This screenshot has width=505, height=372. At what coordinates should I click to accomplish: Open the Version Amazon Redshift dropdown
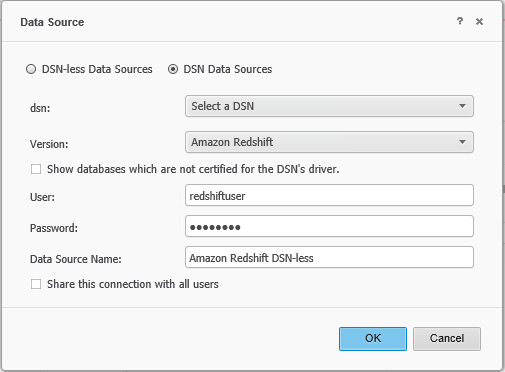coord(329,142)
